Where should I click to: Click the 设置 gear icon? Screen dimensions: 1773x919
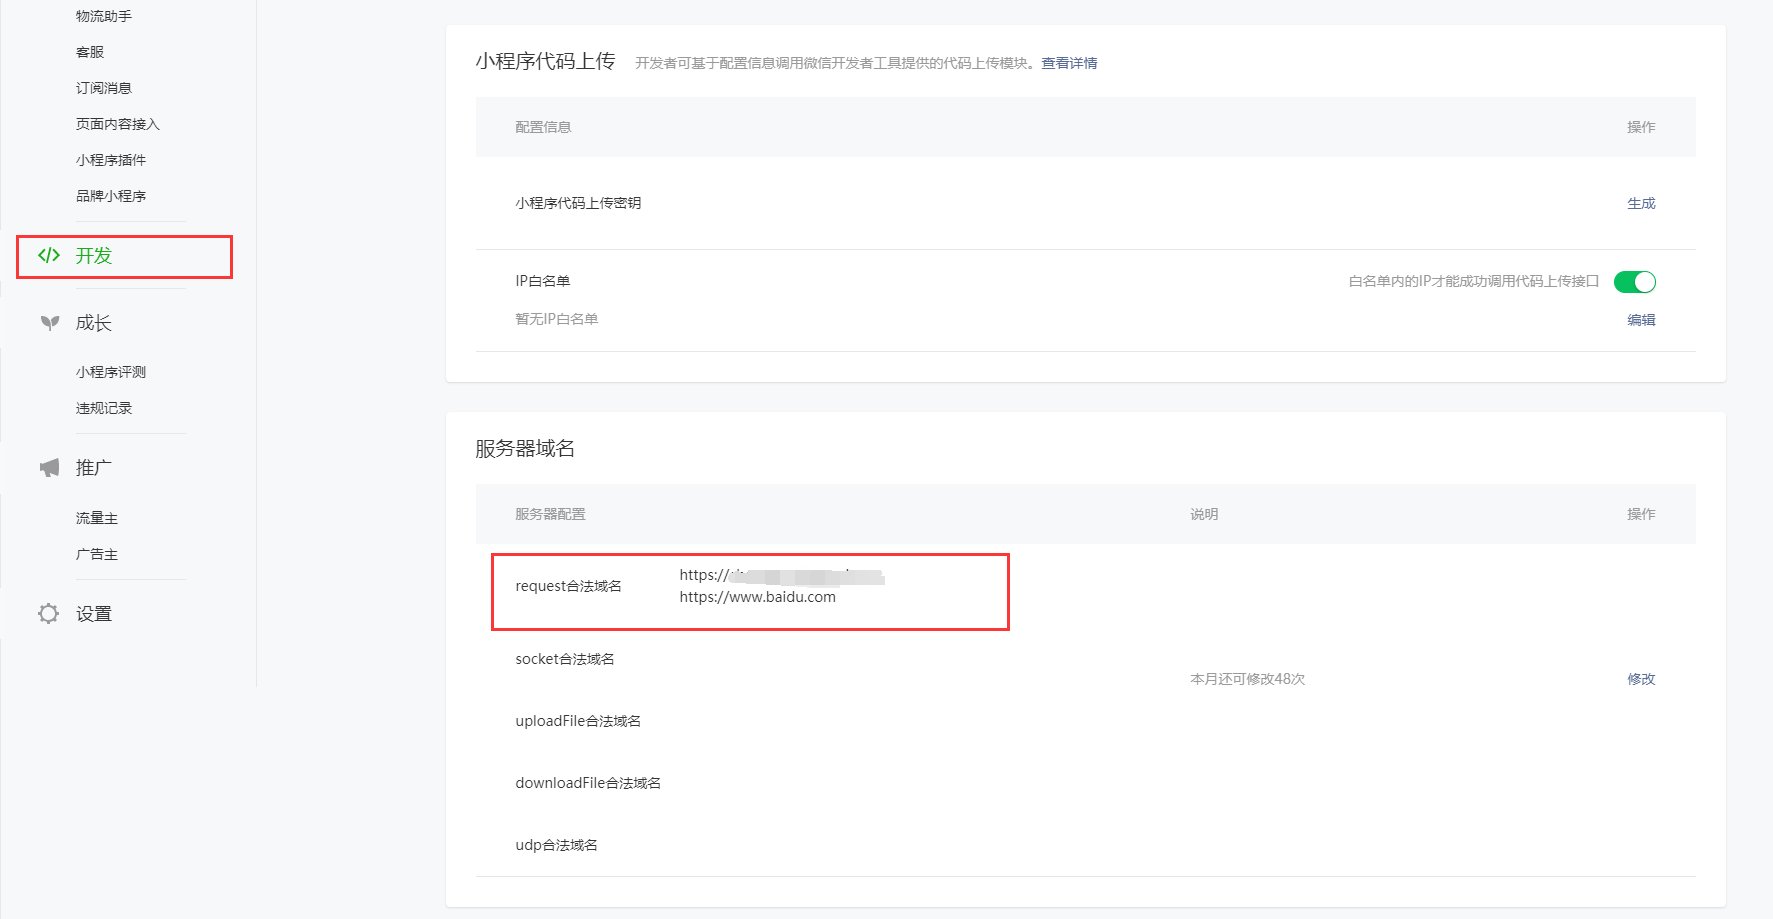[x=49, y=614]
